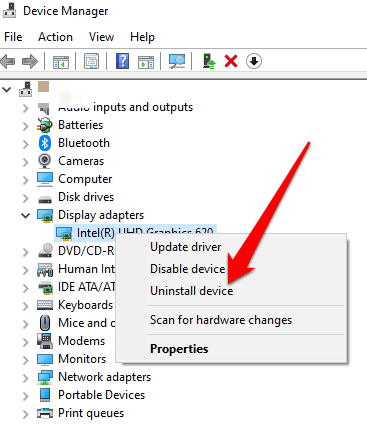The height and width of the screenshot is (430, 367).
Task: Click the Portable Devices icon
Action: click(x=45, y=395)
